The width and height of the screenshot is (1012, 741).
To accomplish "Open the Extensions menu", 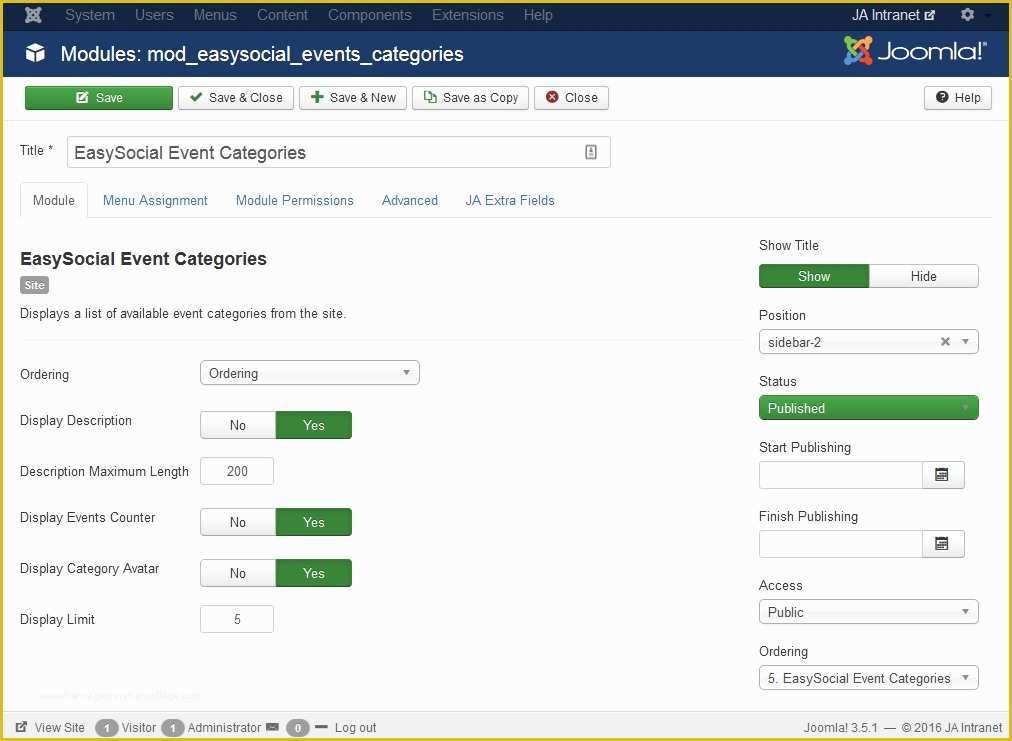I will point(467,15).
